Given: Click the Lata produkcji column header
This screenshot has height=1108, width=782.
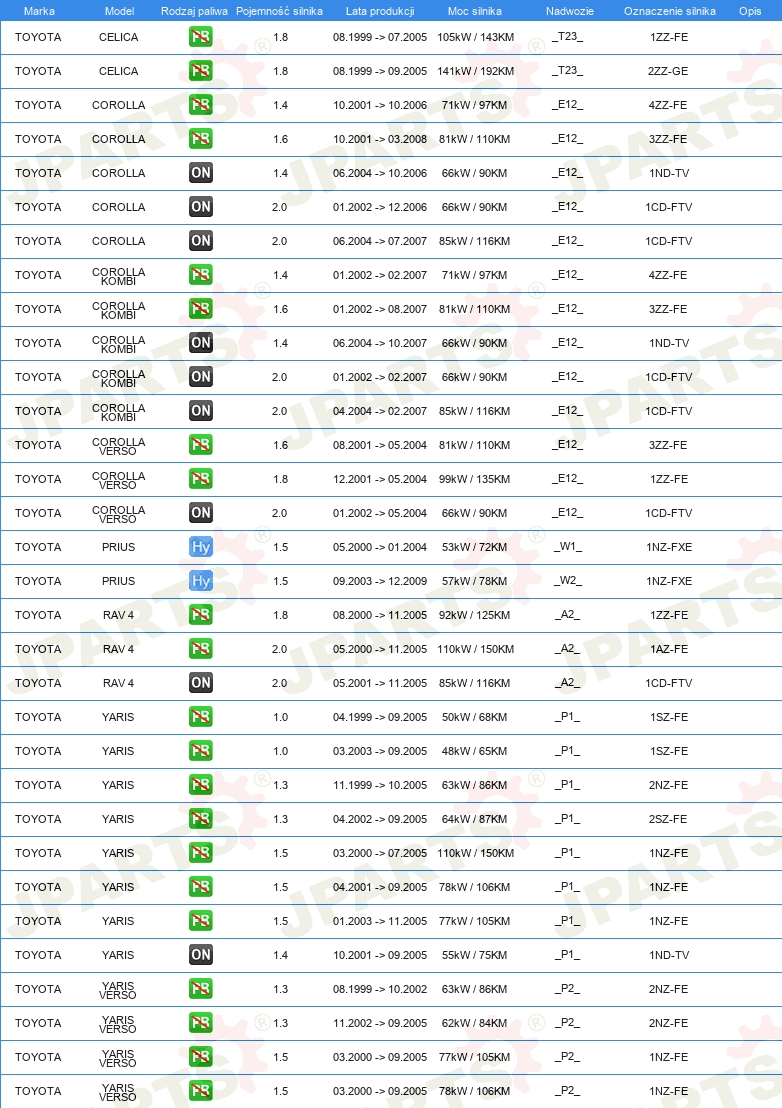Looking at the screenshot, I should tap(380, 11).
